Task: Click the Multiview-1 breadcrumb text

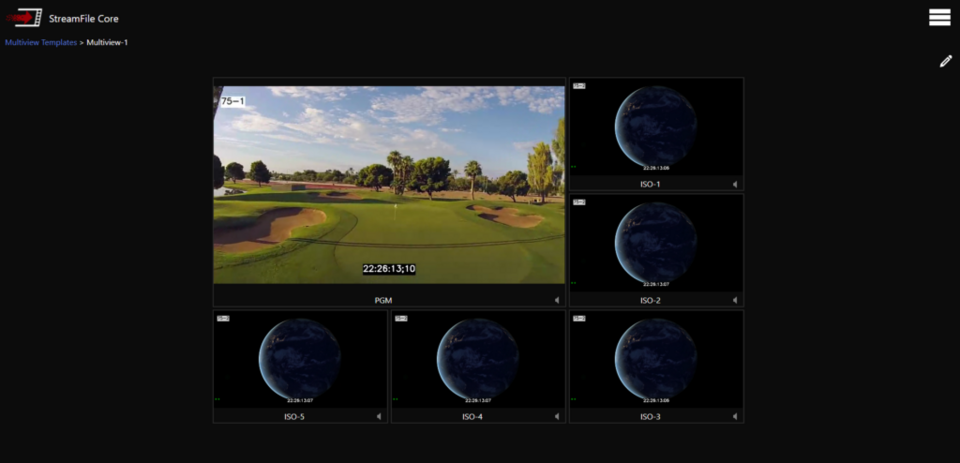Action: tap(107, 42)
